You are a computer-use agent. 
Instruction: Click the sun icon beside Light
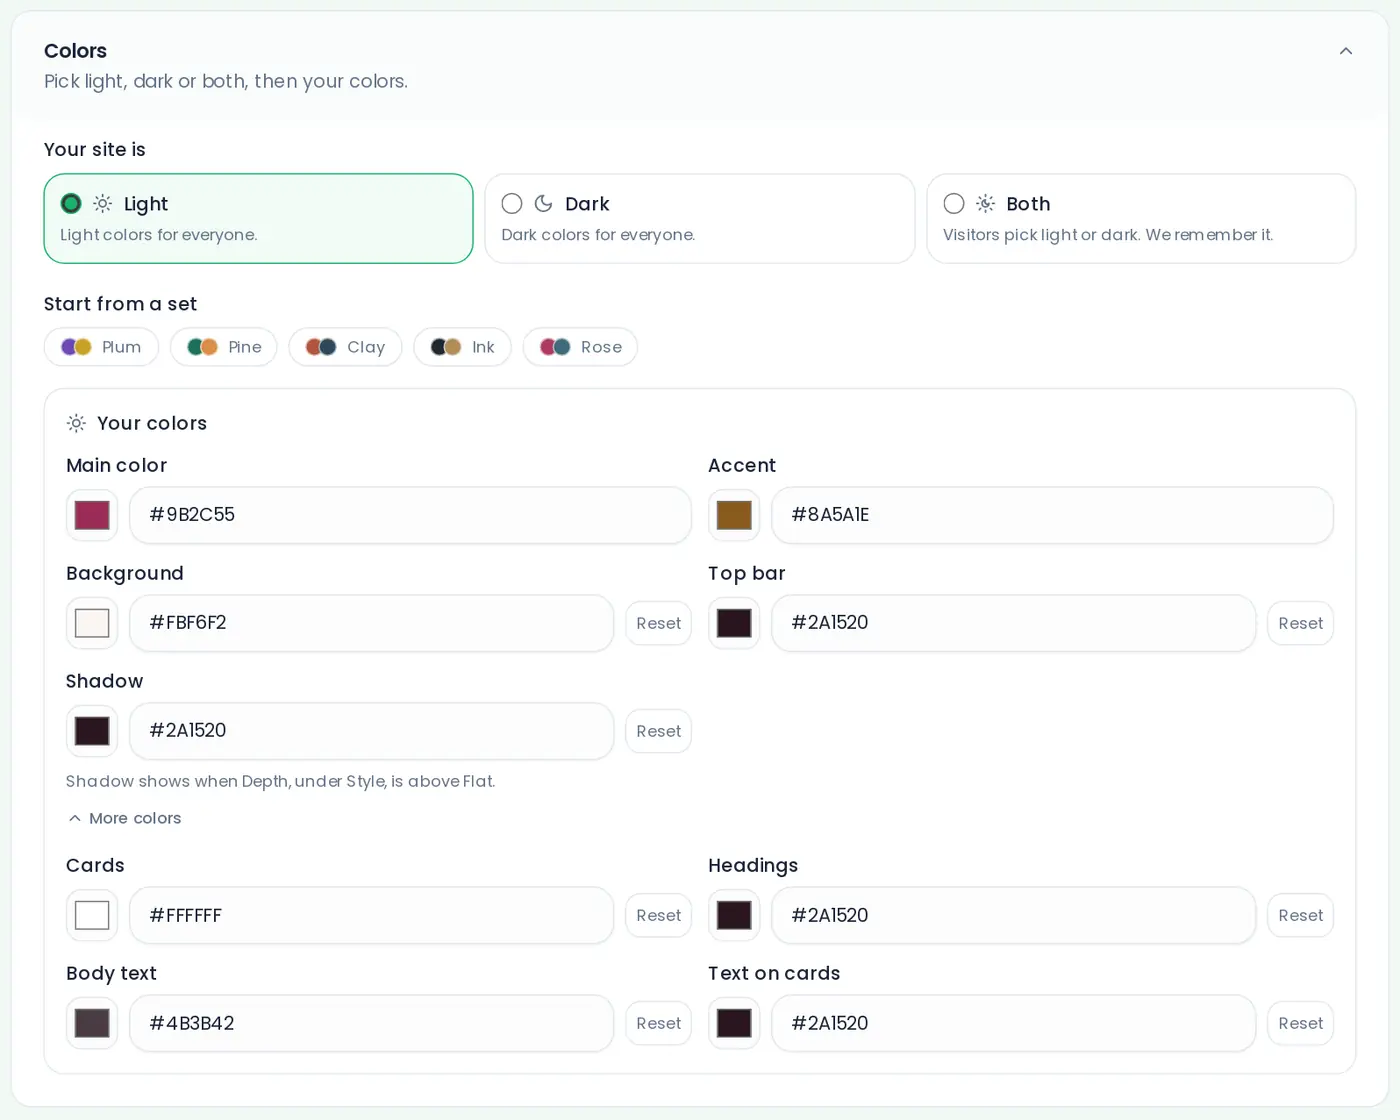(103, 204)
